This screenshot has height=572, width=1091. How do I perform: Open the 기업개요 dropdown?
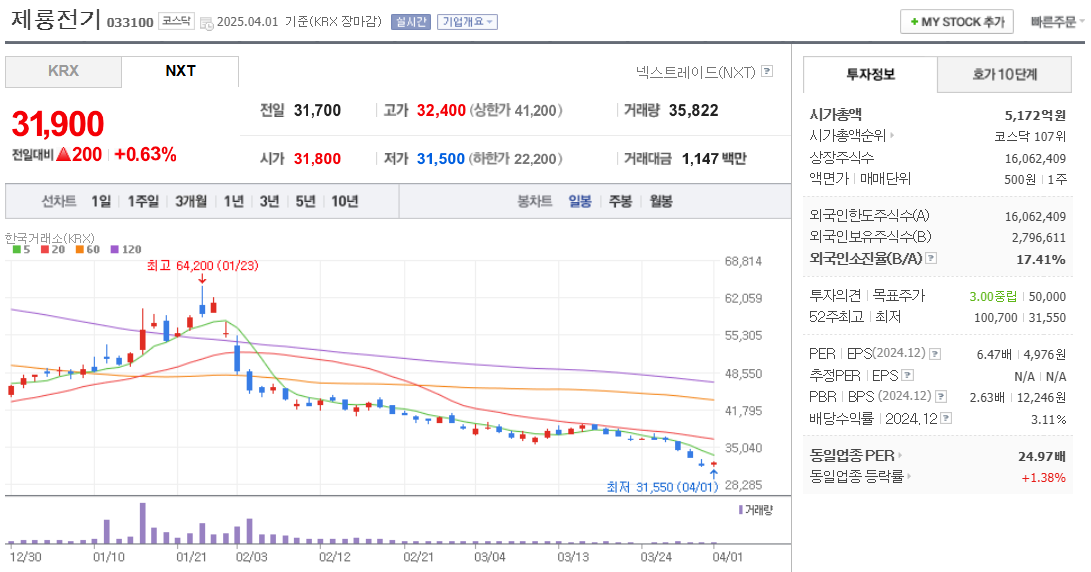click(x=468, y=22)
